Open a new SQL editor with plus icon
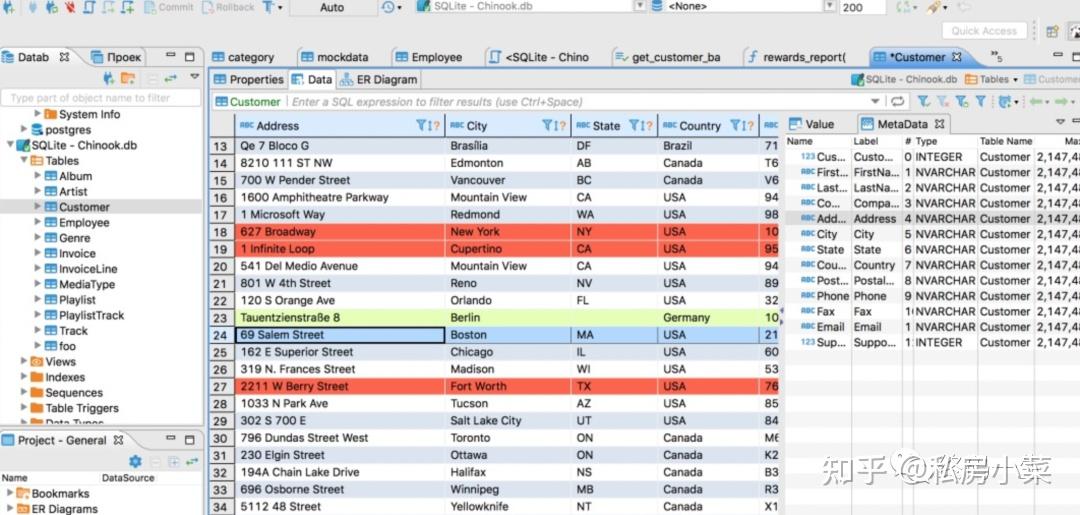Viewport: 1080px width, 515px height. click(127, 7)
